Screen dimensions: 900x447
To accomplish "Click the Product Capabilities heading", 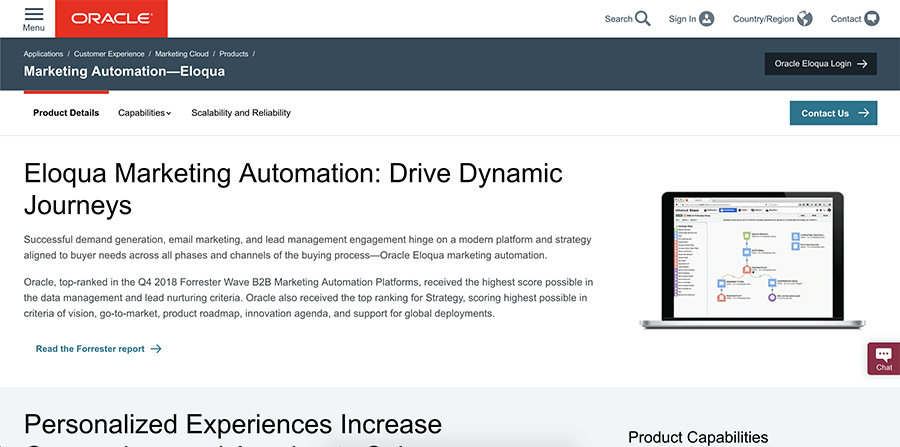I will (698, 437).
